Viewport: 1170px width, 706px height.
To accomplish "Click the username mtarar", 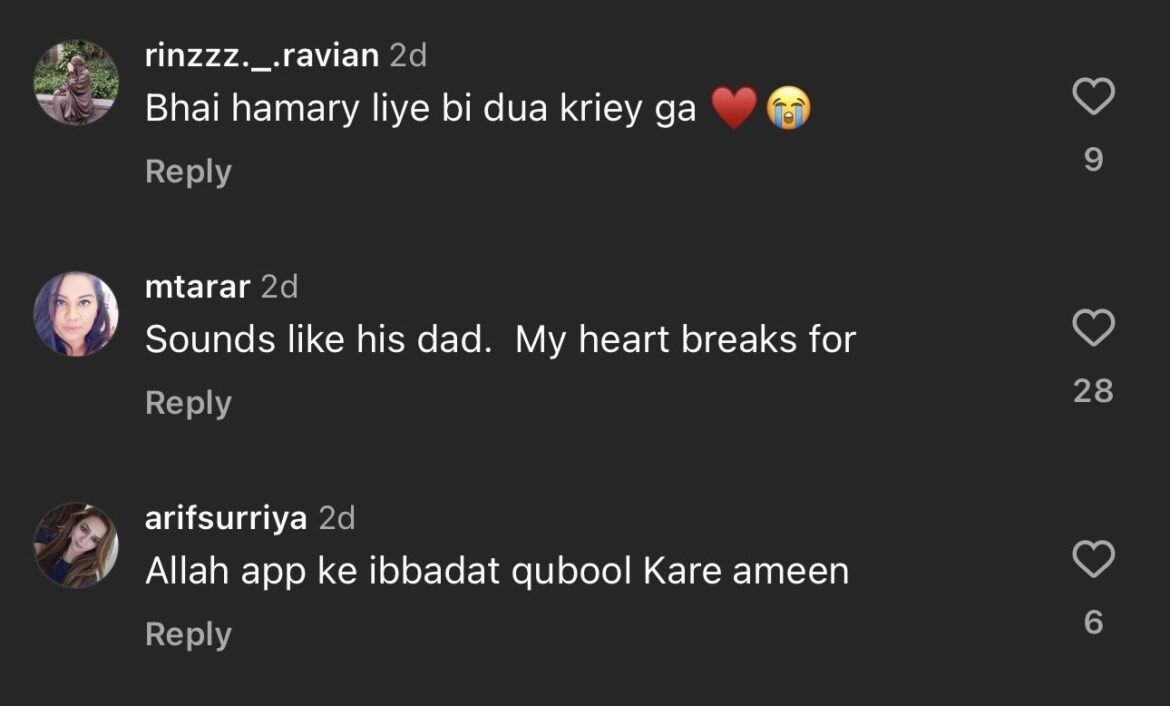I will (x=200, y=288).
